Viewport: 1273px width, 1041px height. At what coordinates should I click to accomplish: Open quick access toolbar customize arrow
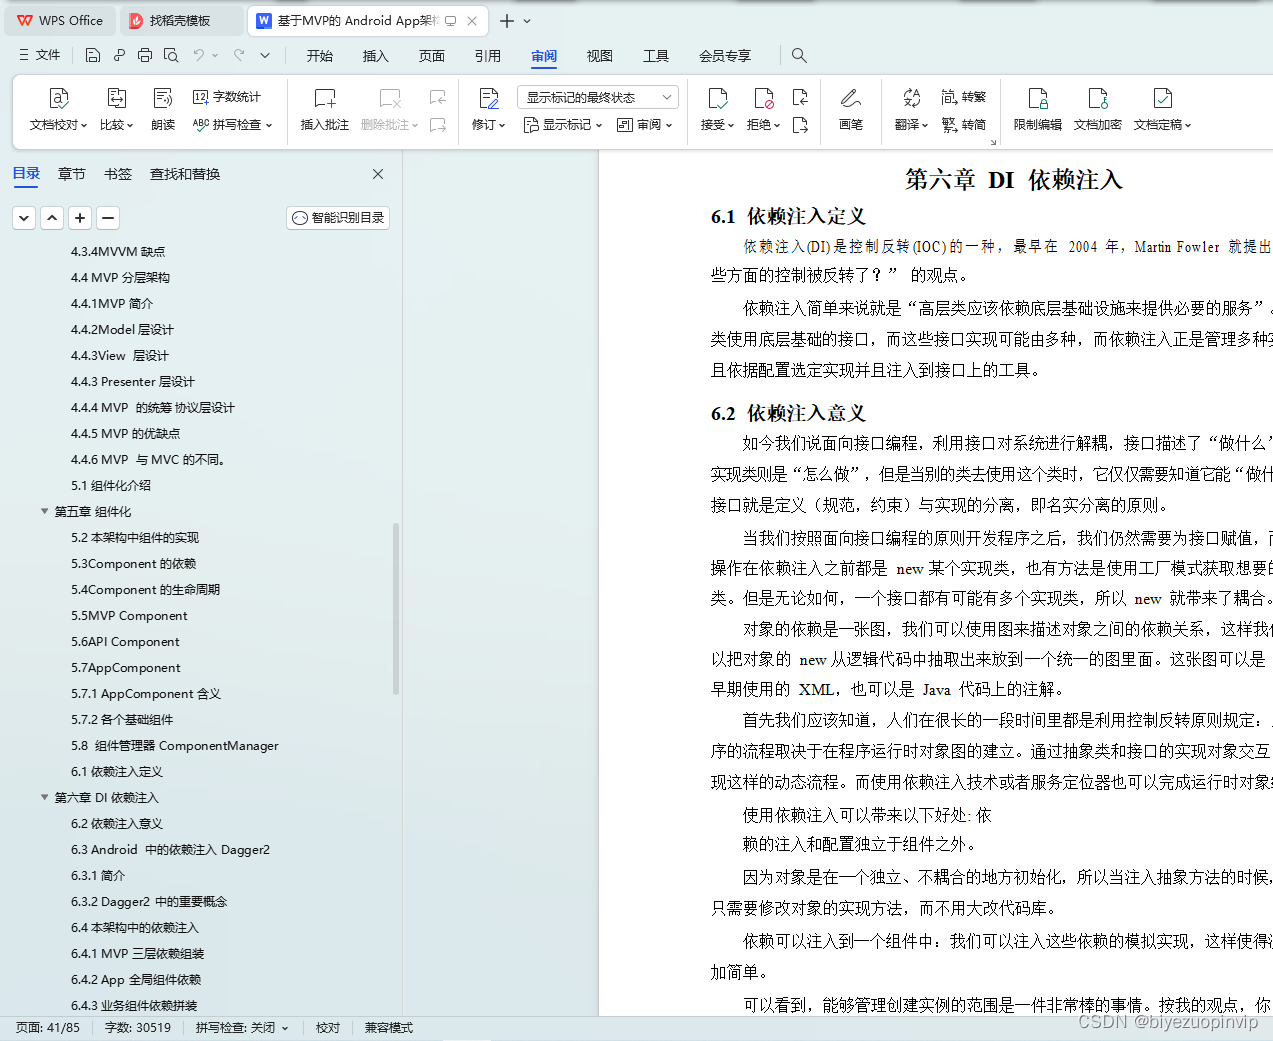265,55
